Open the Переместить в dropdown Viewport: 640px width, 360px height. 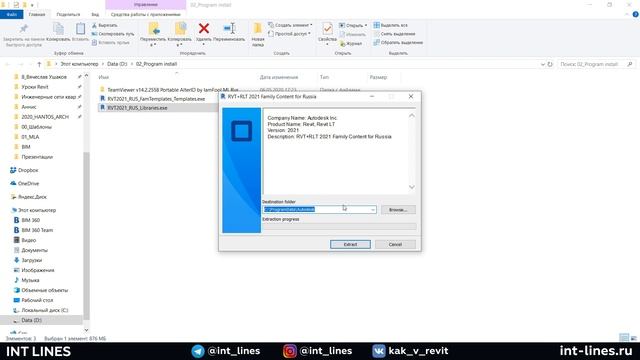153,34
